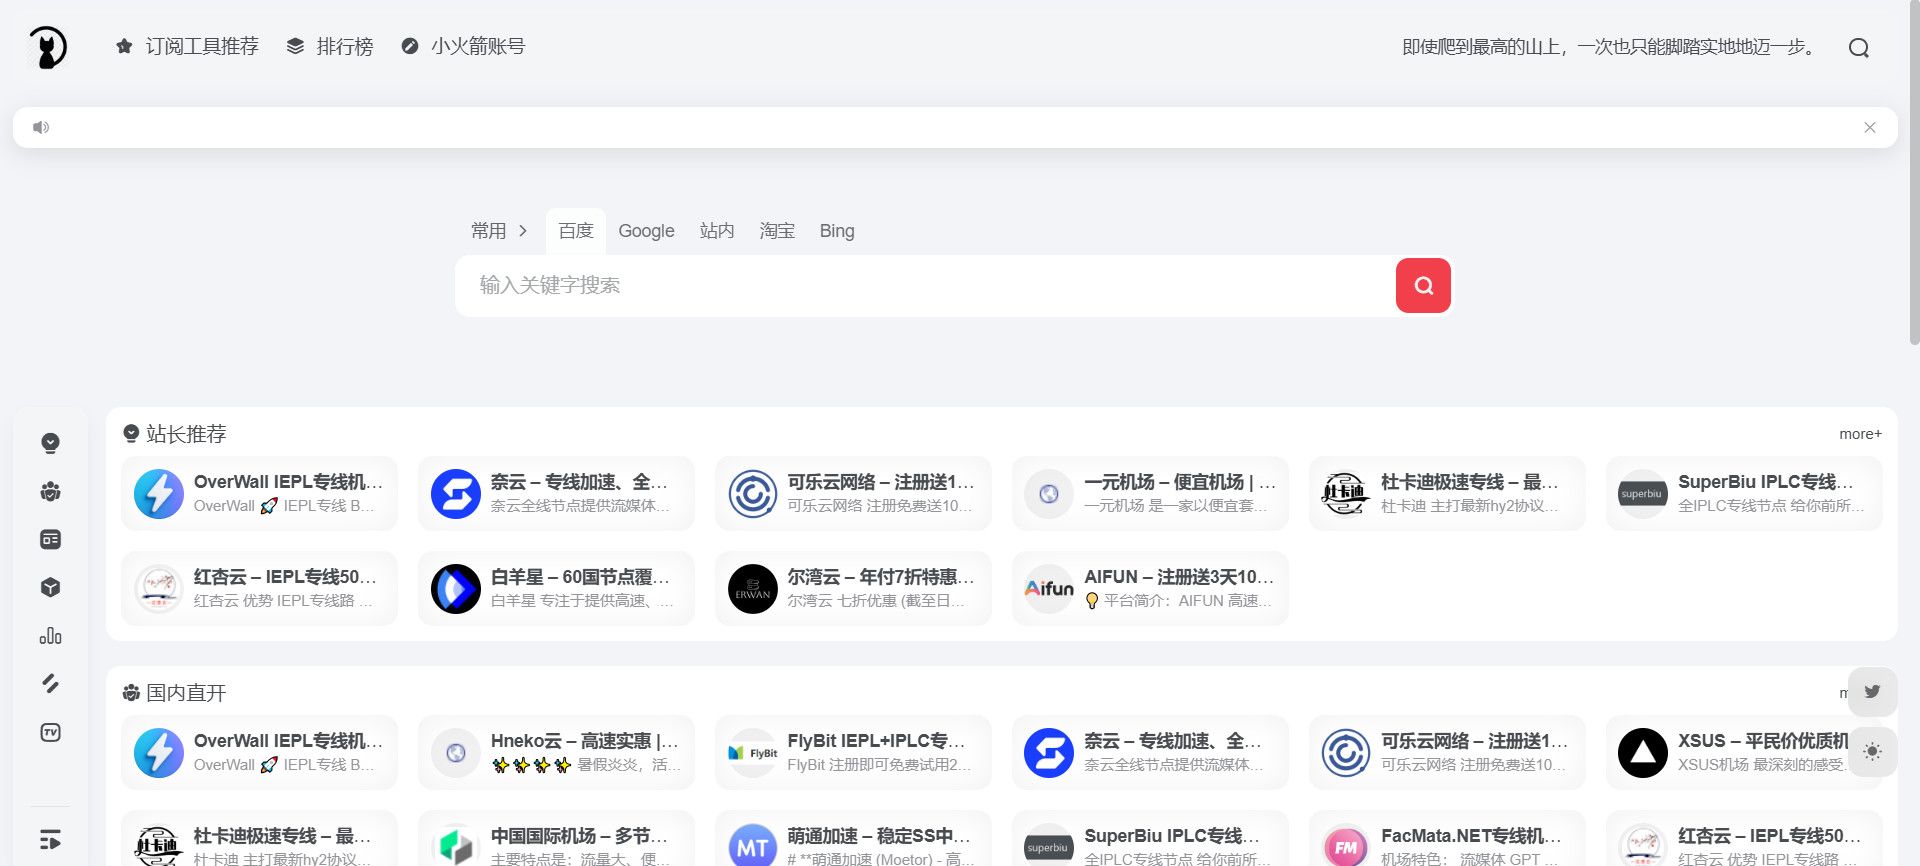Open the AIFUN site card
The width and height of the screenshot is (1920, 866).
coord(1149,588)
